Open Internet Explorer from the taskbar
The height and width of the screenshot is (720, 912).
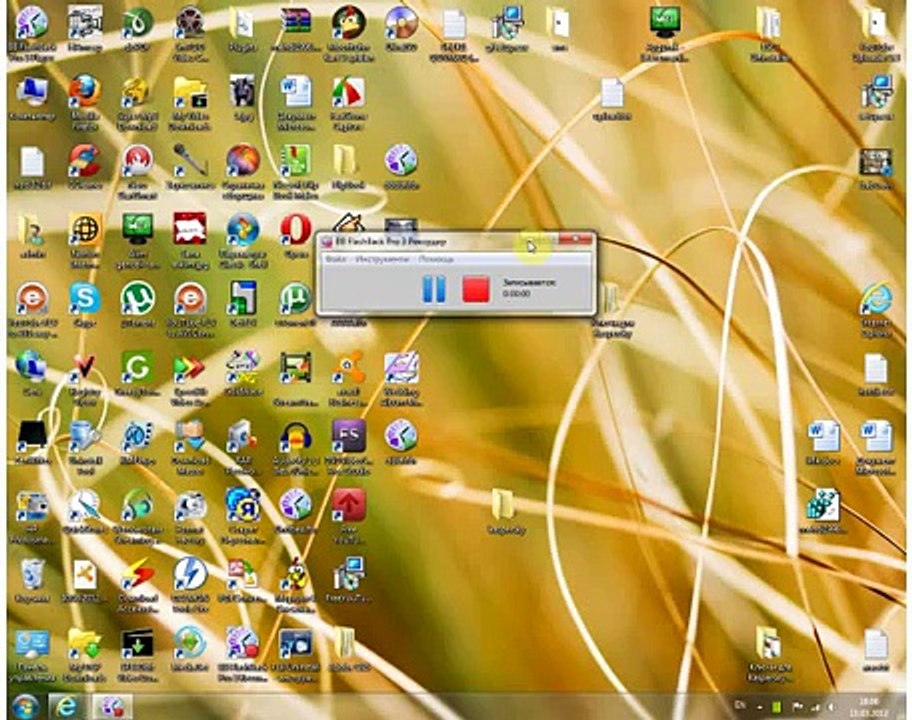click(x=66, y=706)
